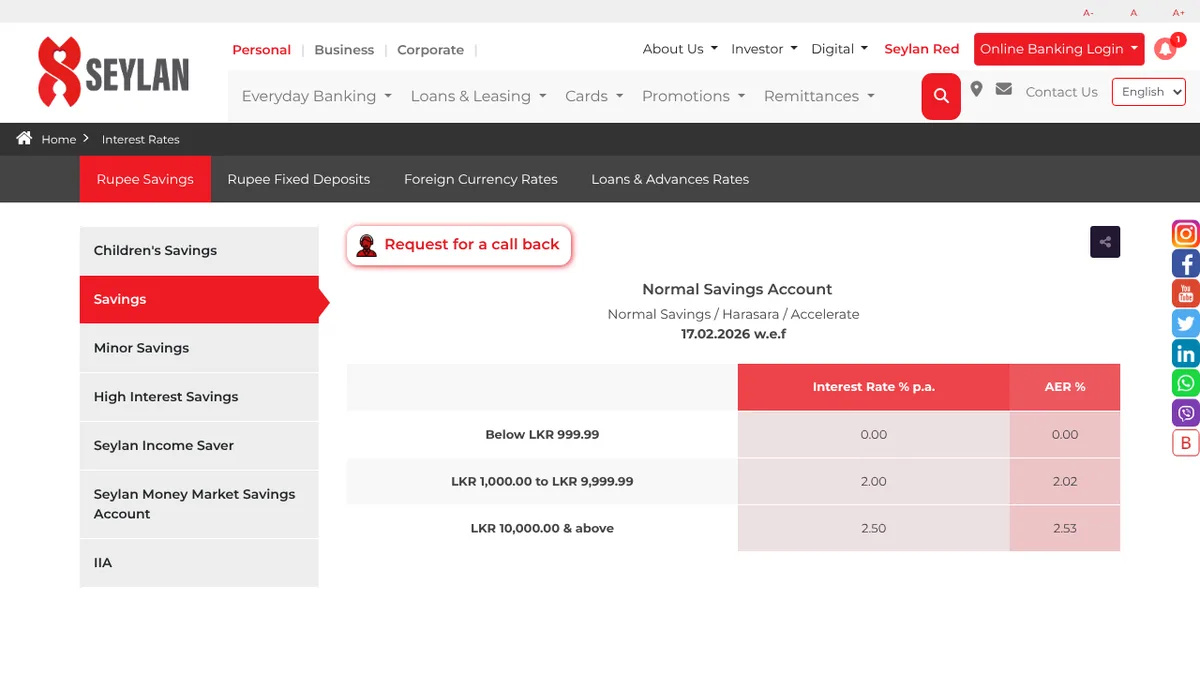Image resolution: width=1200 pixels, height=675 pixels.
Task: Click the Interest Rate % p.a. header
Action: [874, 387]
